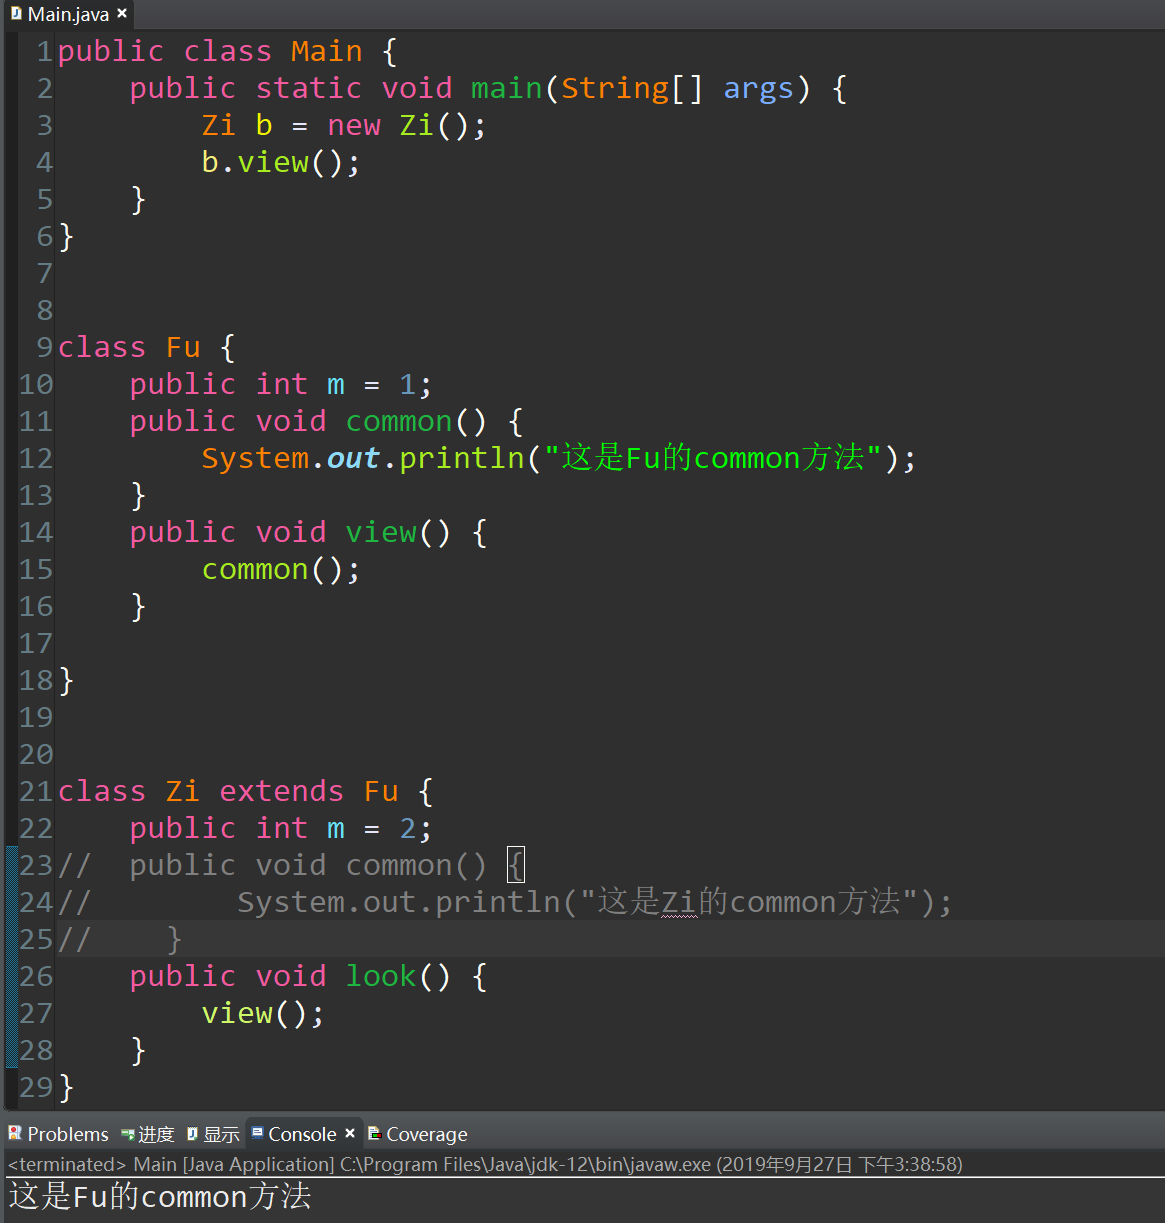Click the highlighted brace on line 23

[516, 865]
